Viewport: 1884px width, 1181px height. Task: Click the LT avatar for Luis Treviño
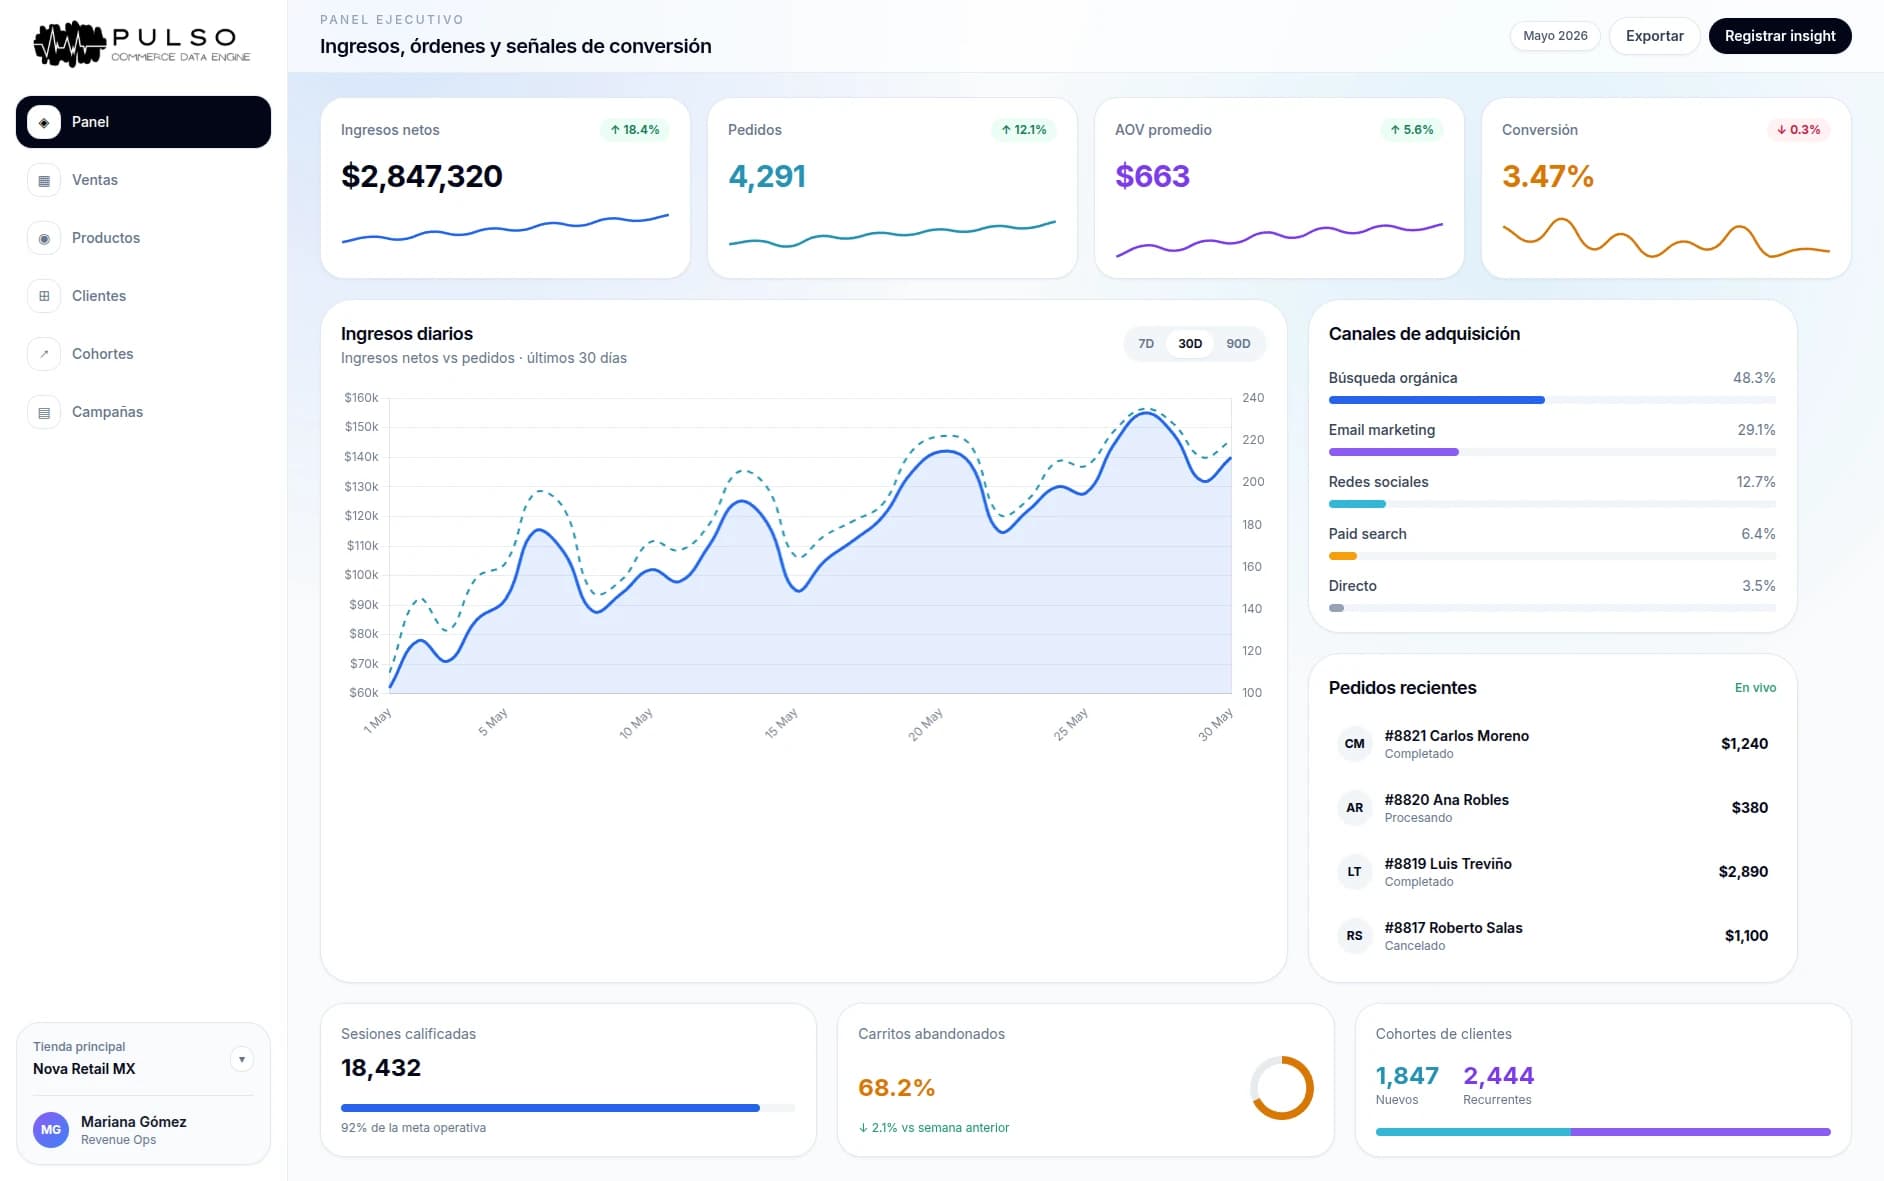1354,872
